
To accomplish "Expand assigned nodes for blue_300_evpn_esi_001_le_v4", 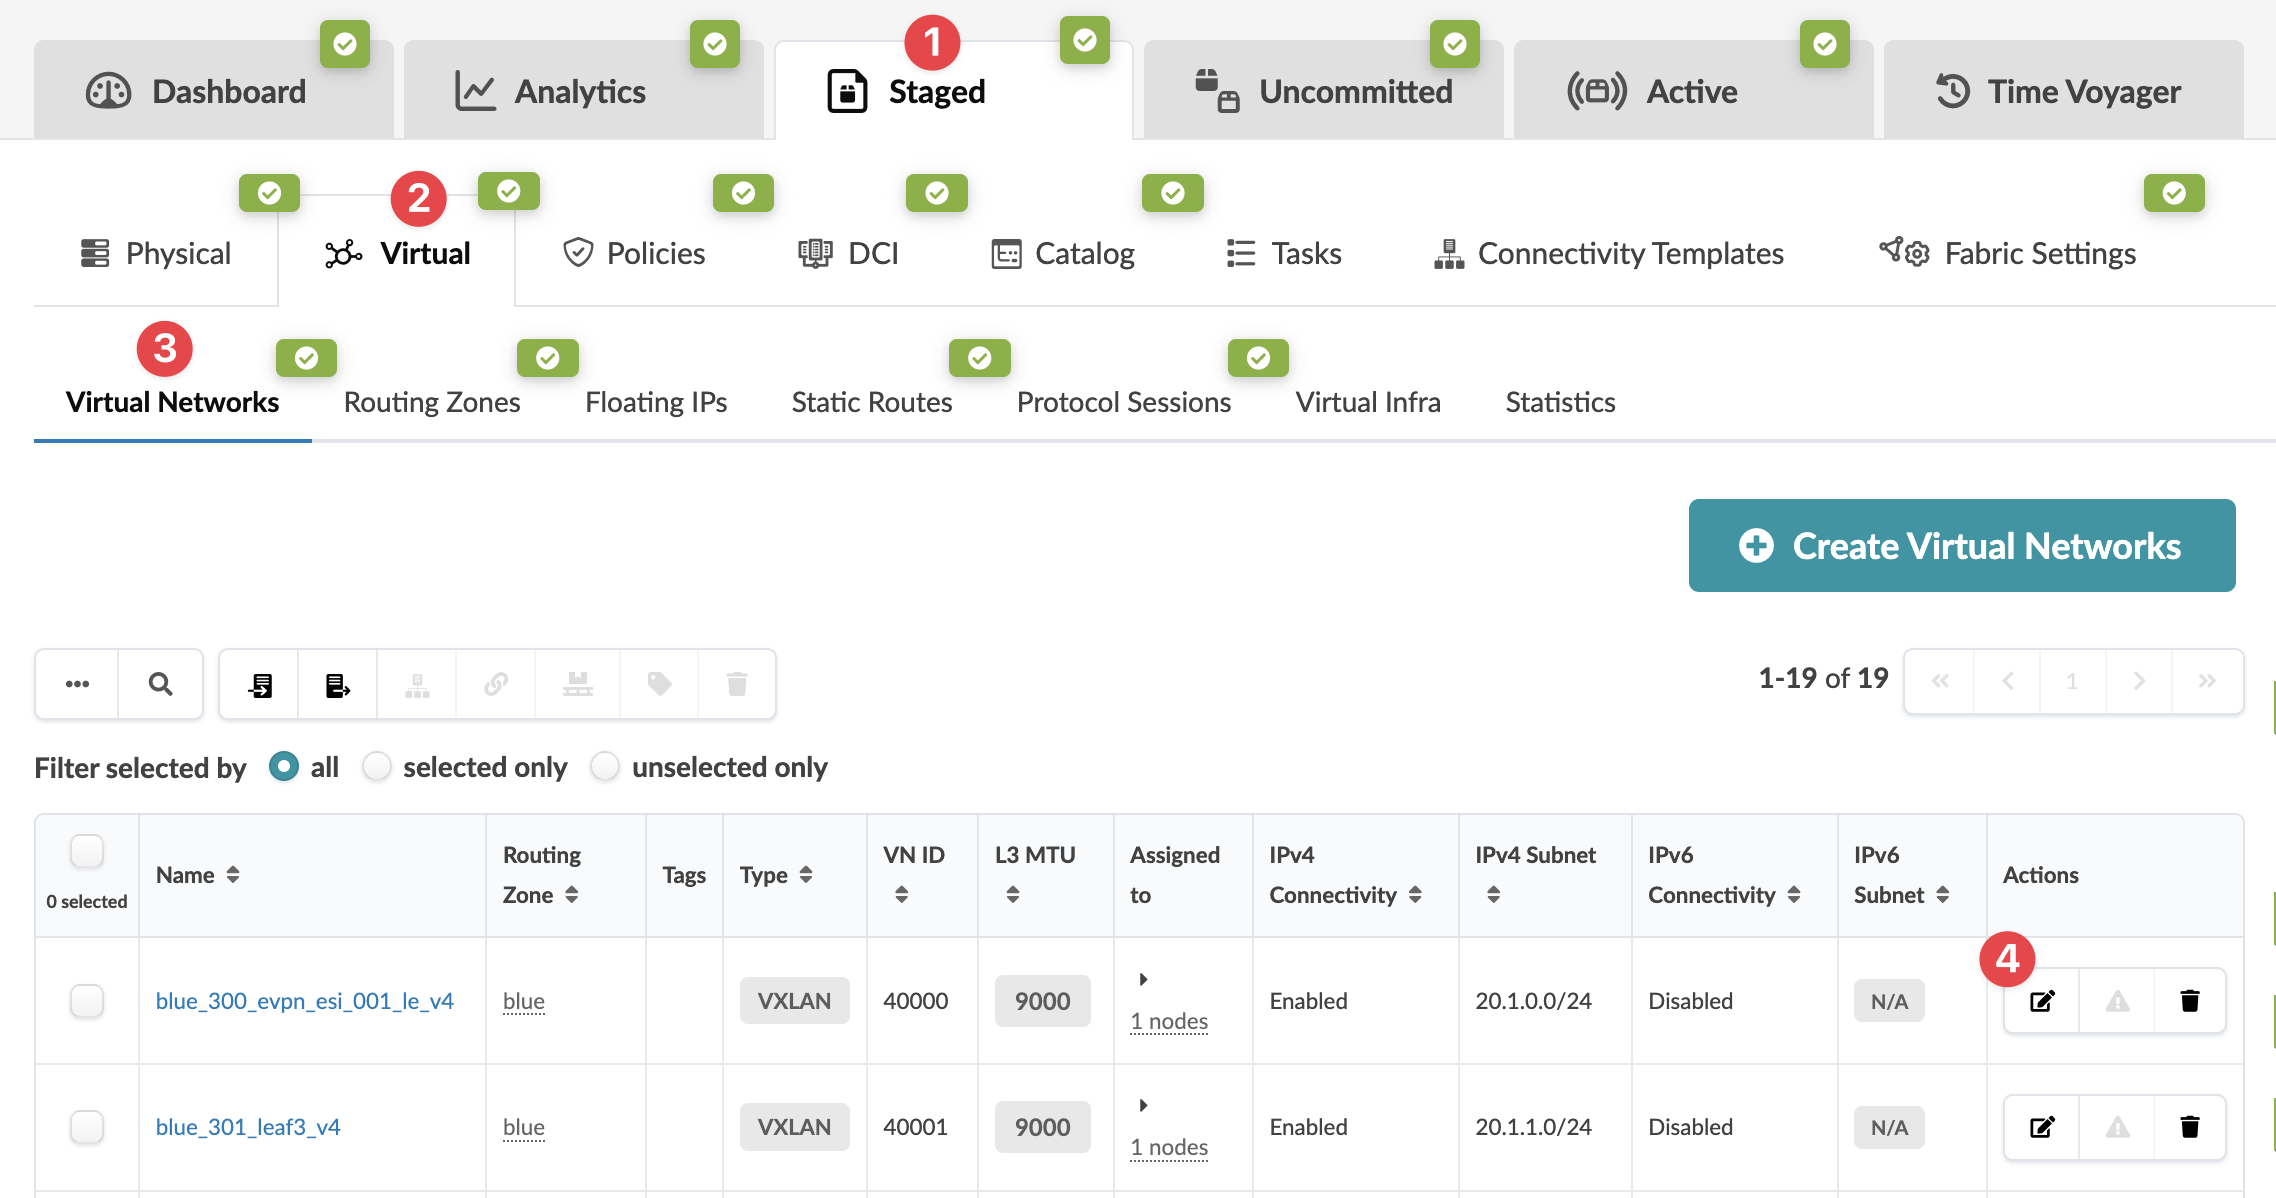I will click(1143, 979).
